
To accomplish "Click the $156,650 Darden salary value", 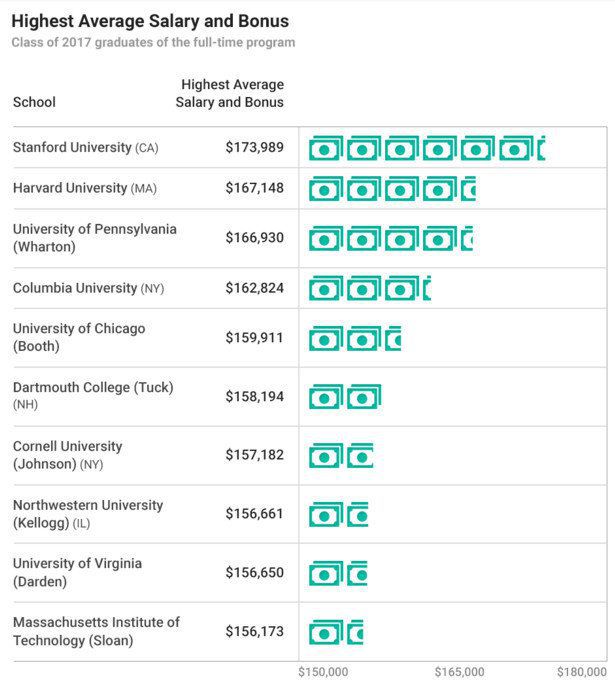I will [x=254, y=572].
